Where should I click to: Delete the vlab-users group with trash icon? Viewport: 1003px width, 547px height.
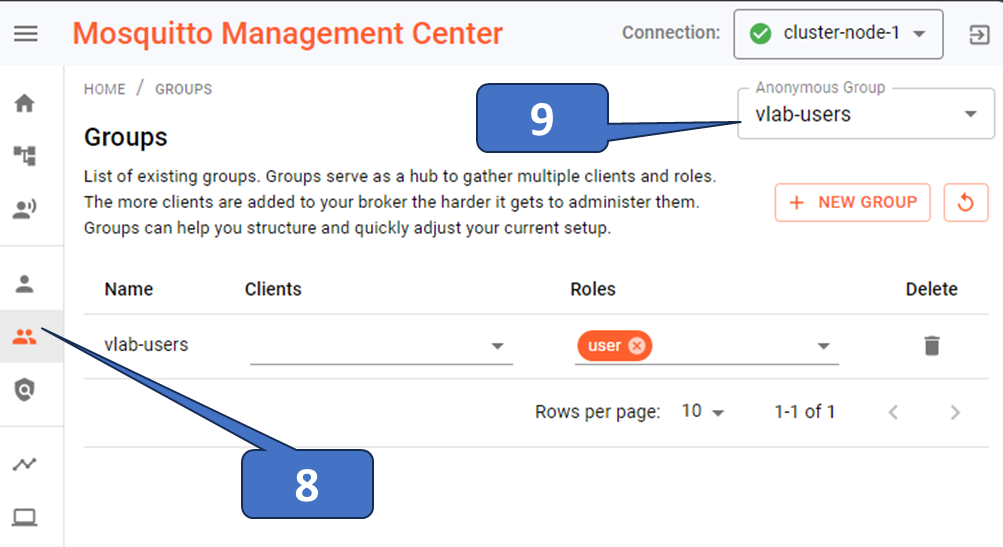point(932,345)
